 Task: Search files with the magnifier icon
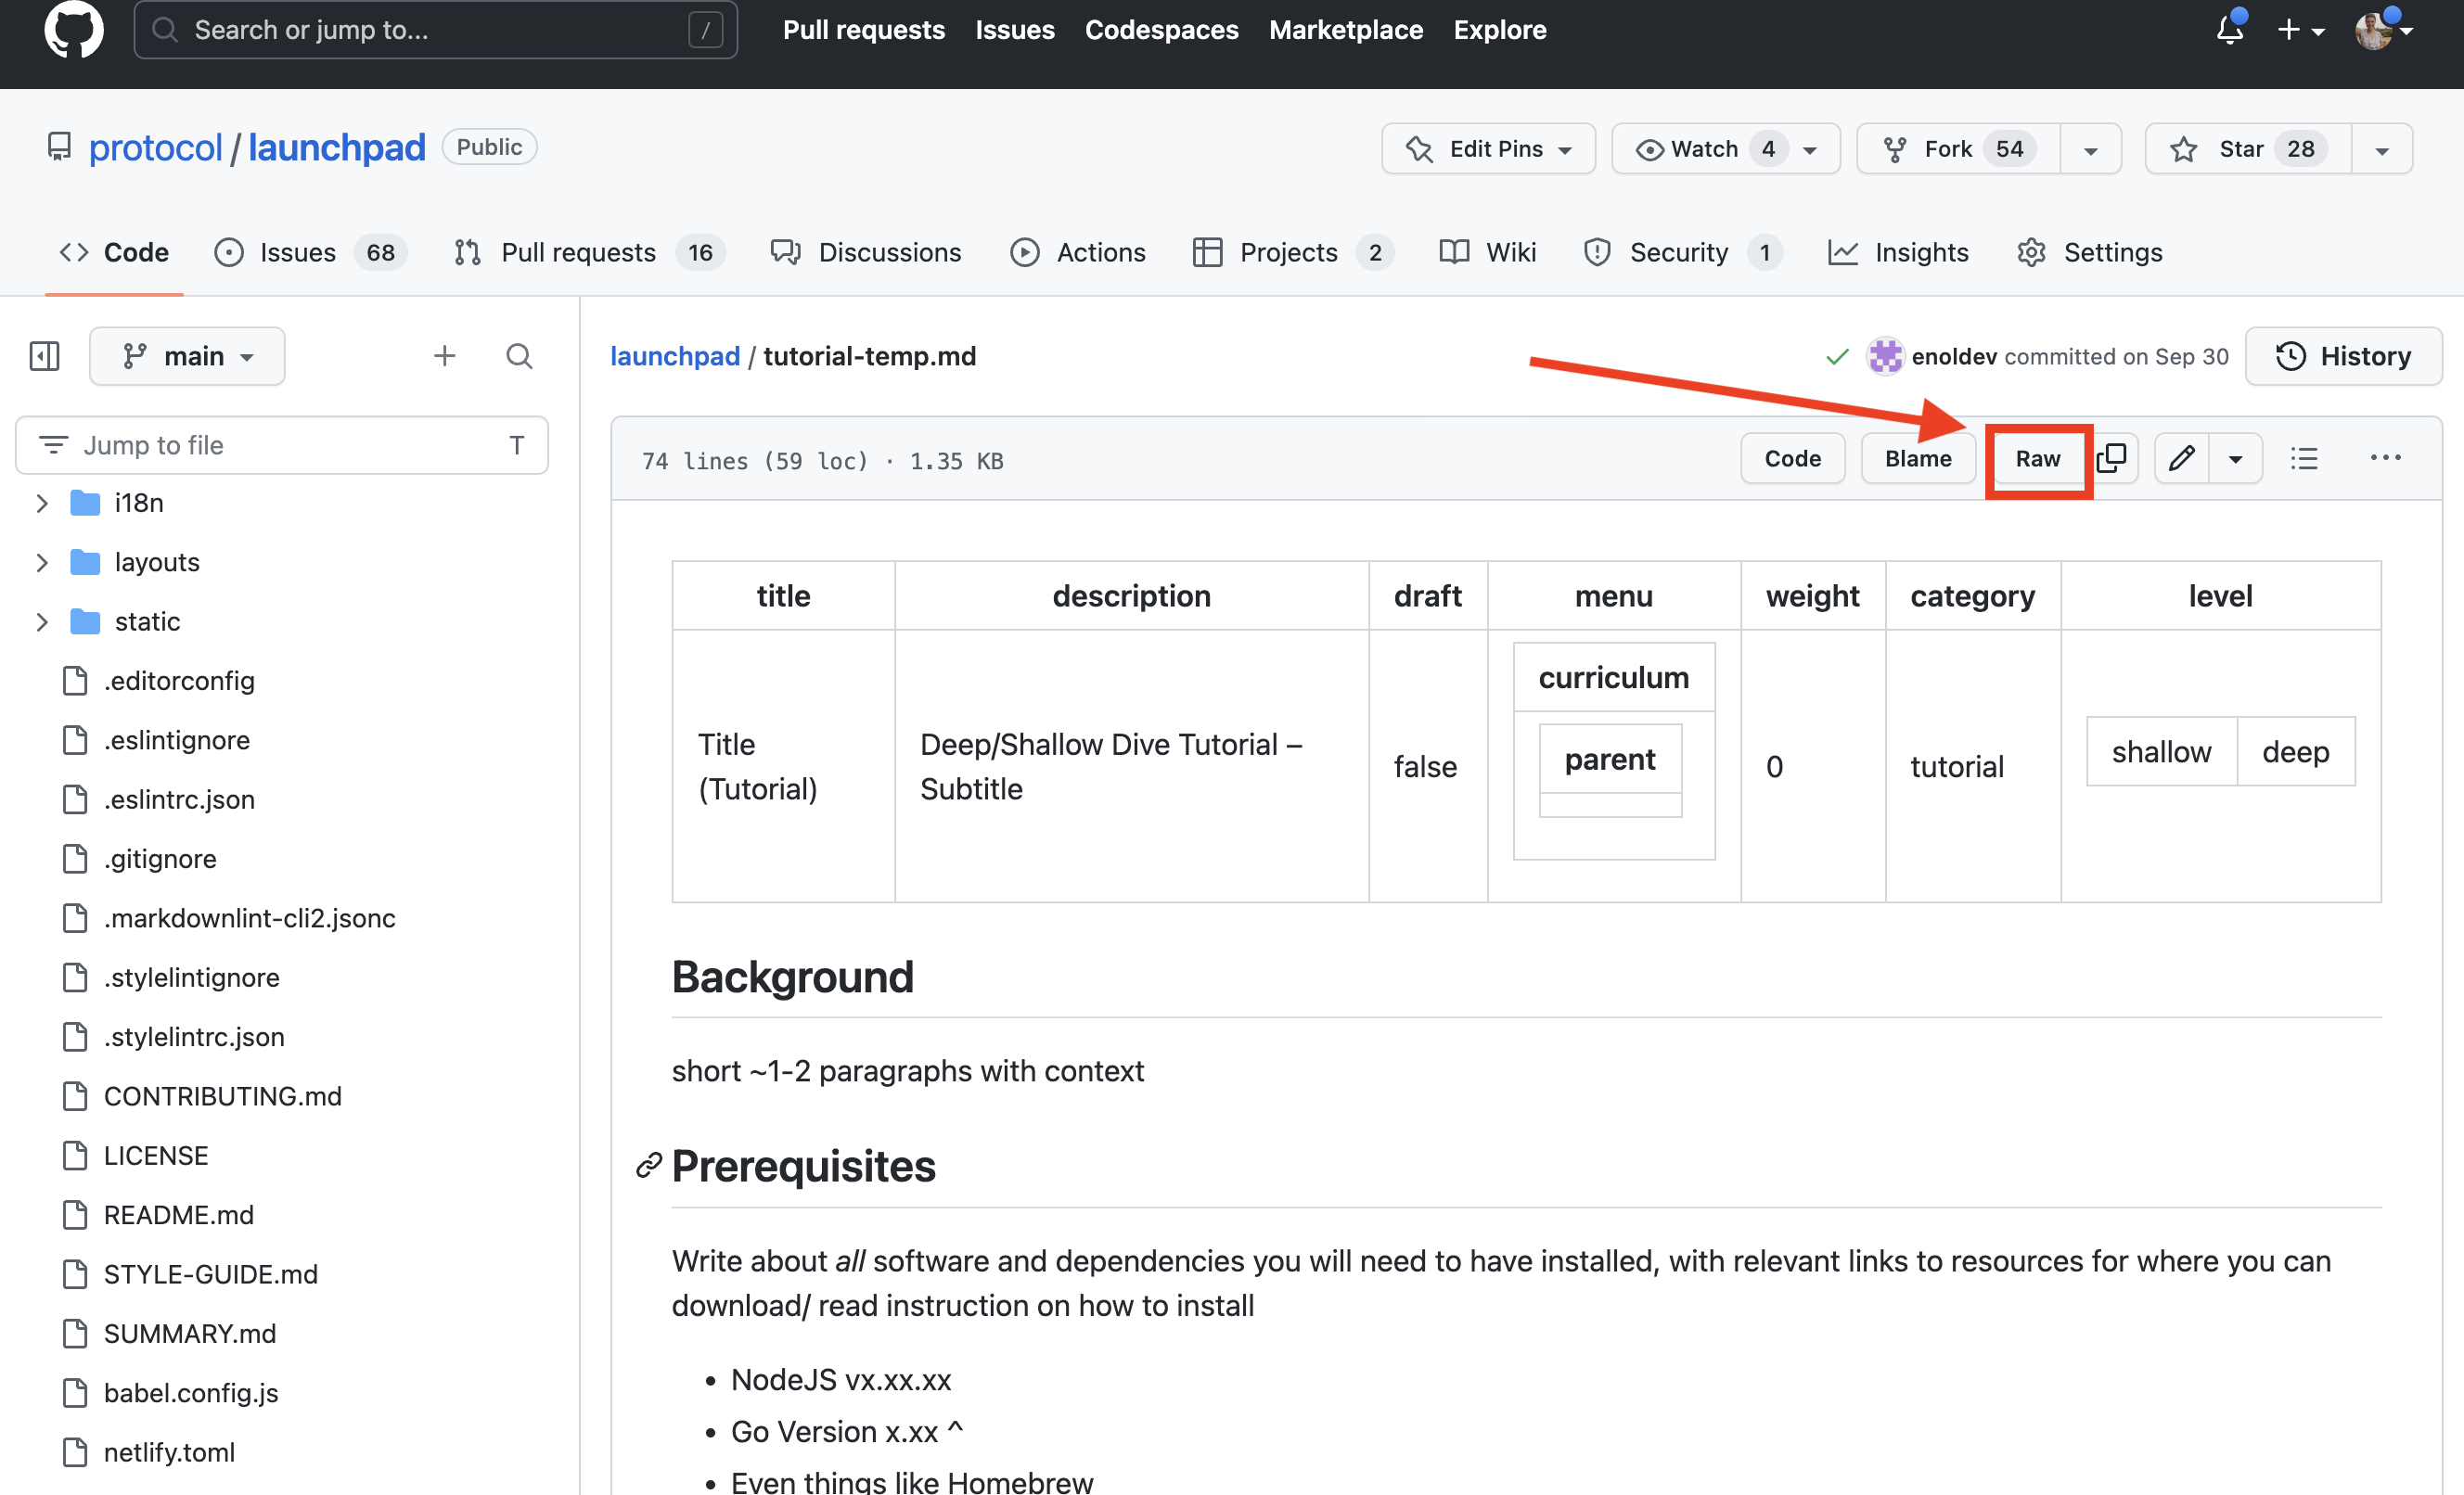pos(519,356)
